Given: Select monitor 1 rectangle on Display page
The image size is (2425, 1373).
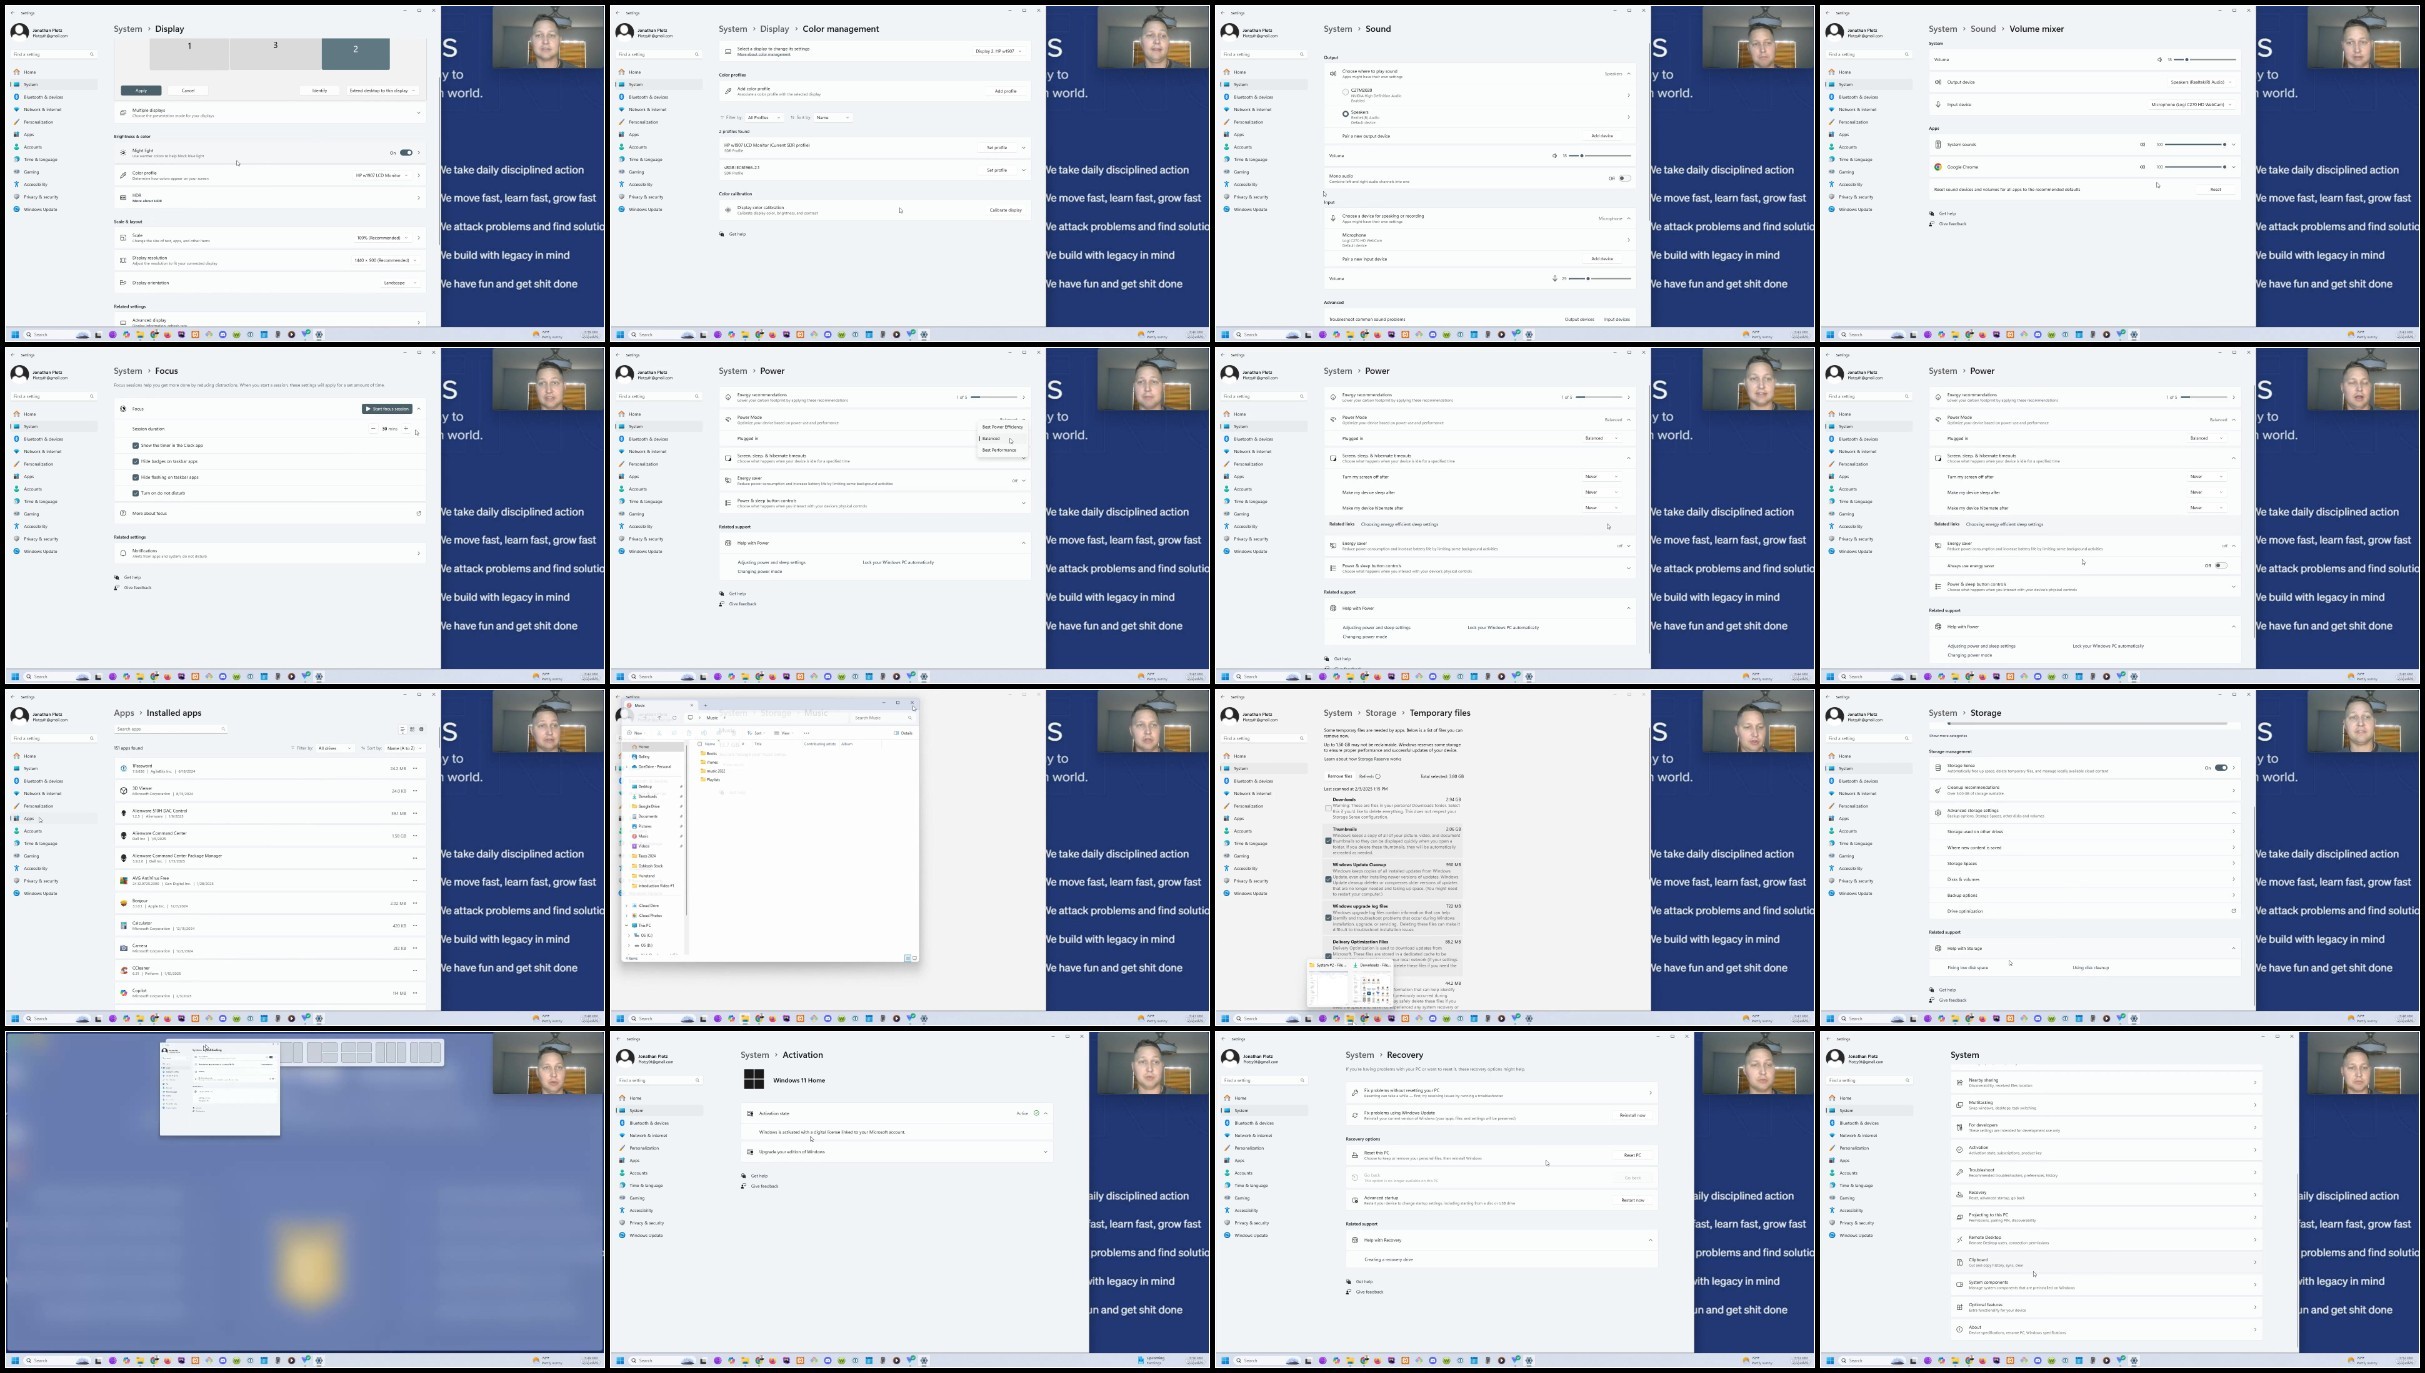Looking at the screenshot, I should pos(189,54).
